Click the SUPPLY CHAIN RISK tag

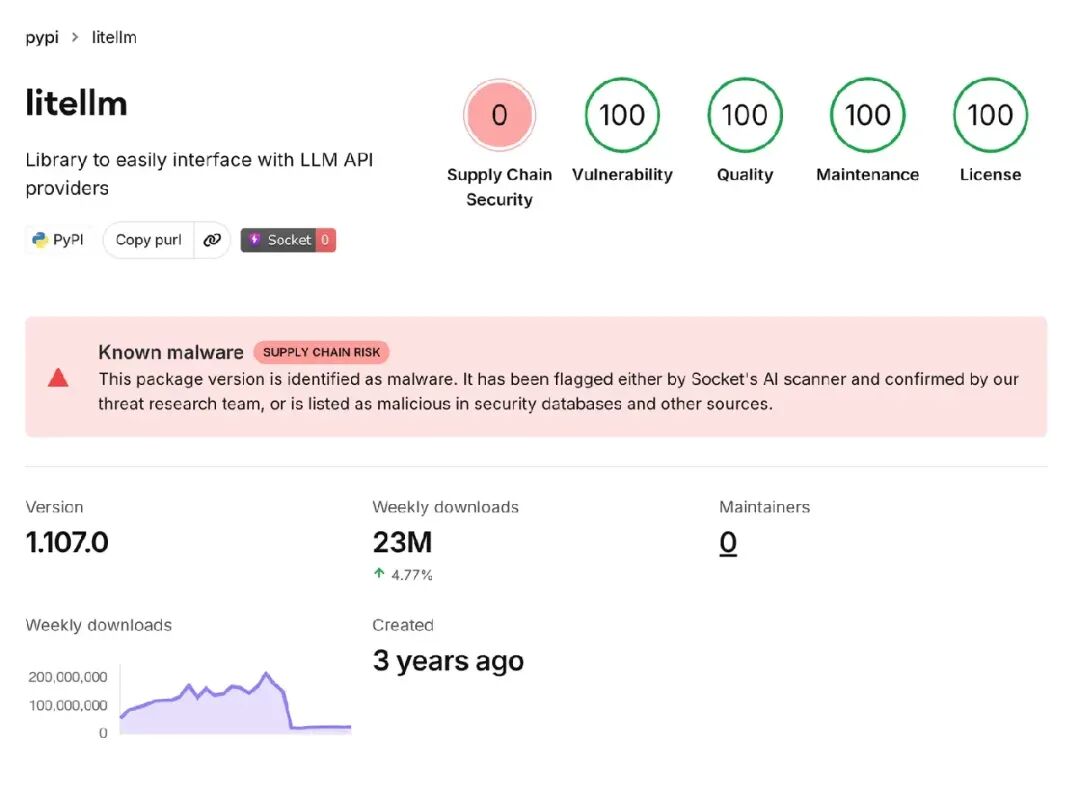point(321,352)
